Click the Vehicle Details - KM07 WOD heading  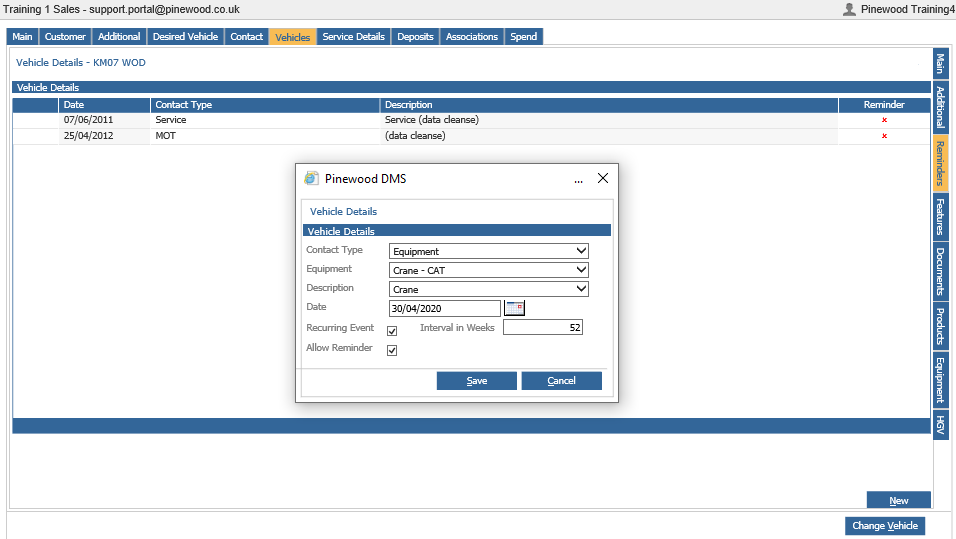(x=80, y=62)
